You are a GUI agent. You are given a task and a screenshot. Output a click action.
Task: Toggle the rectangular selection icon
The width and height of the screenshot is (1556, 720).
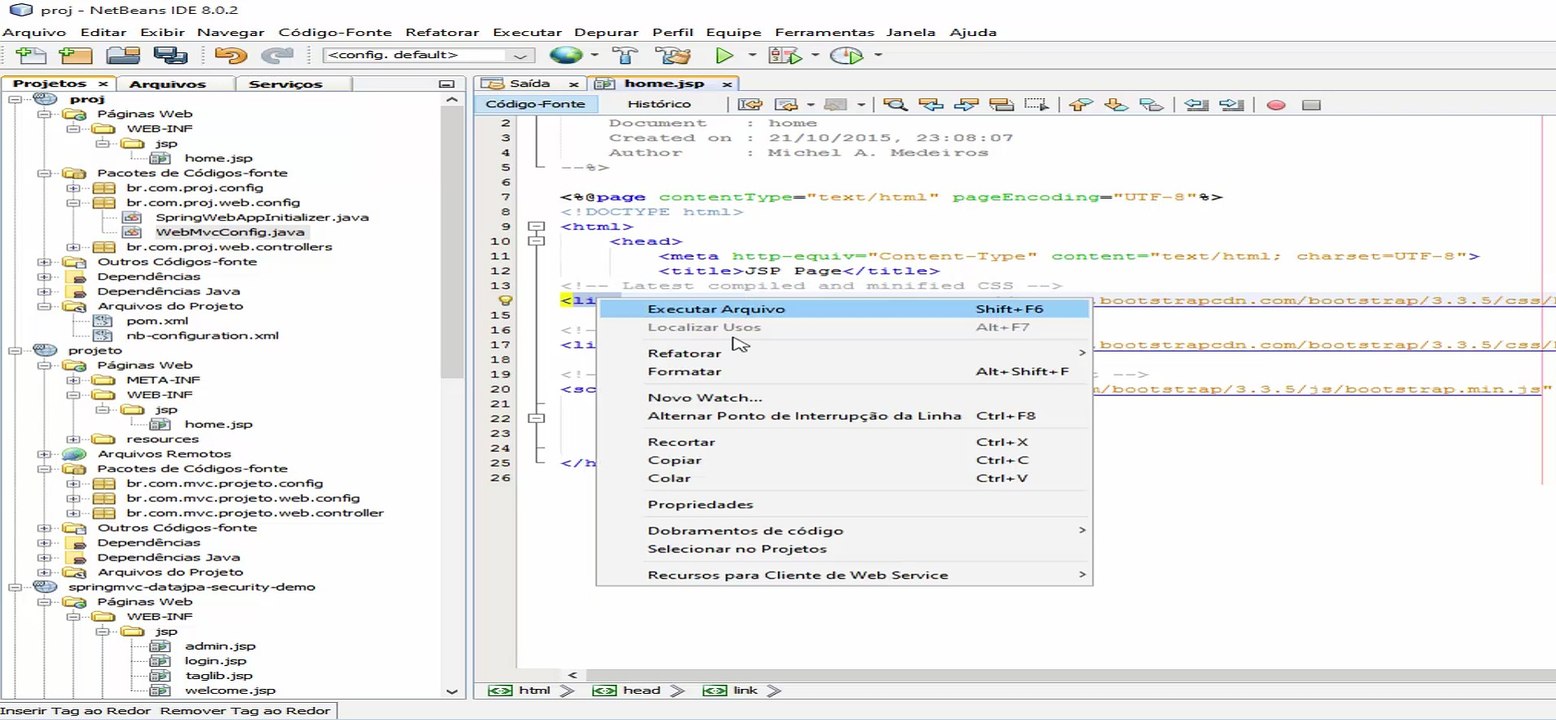coord(1036,104)
